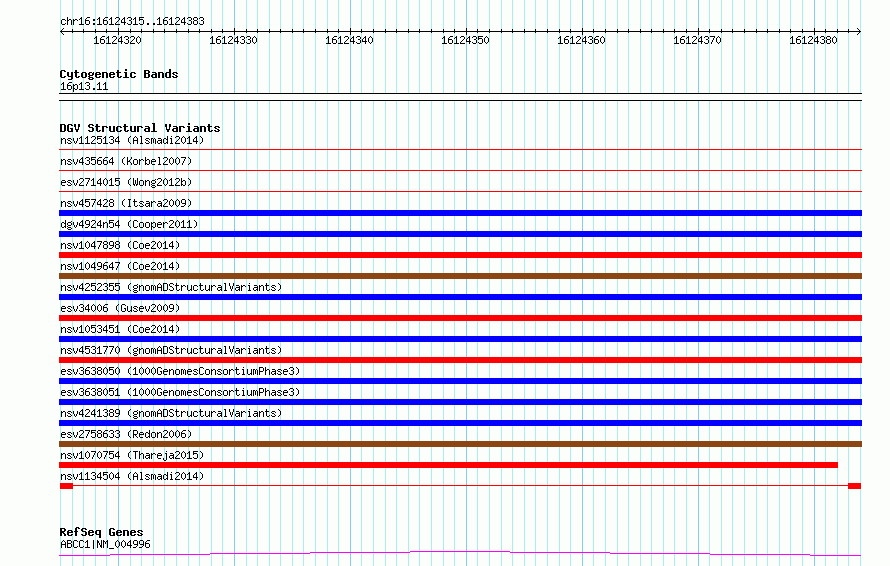This screenshot has height=566, width=890.
Task: Select the nsv1070754 (Thareja2015) red bar
Action: [x=448, y=465]
